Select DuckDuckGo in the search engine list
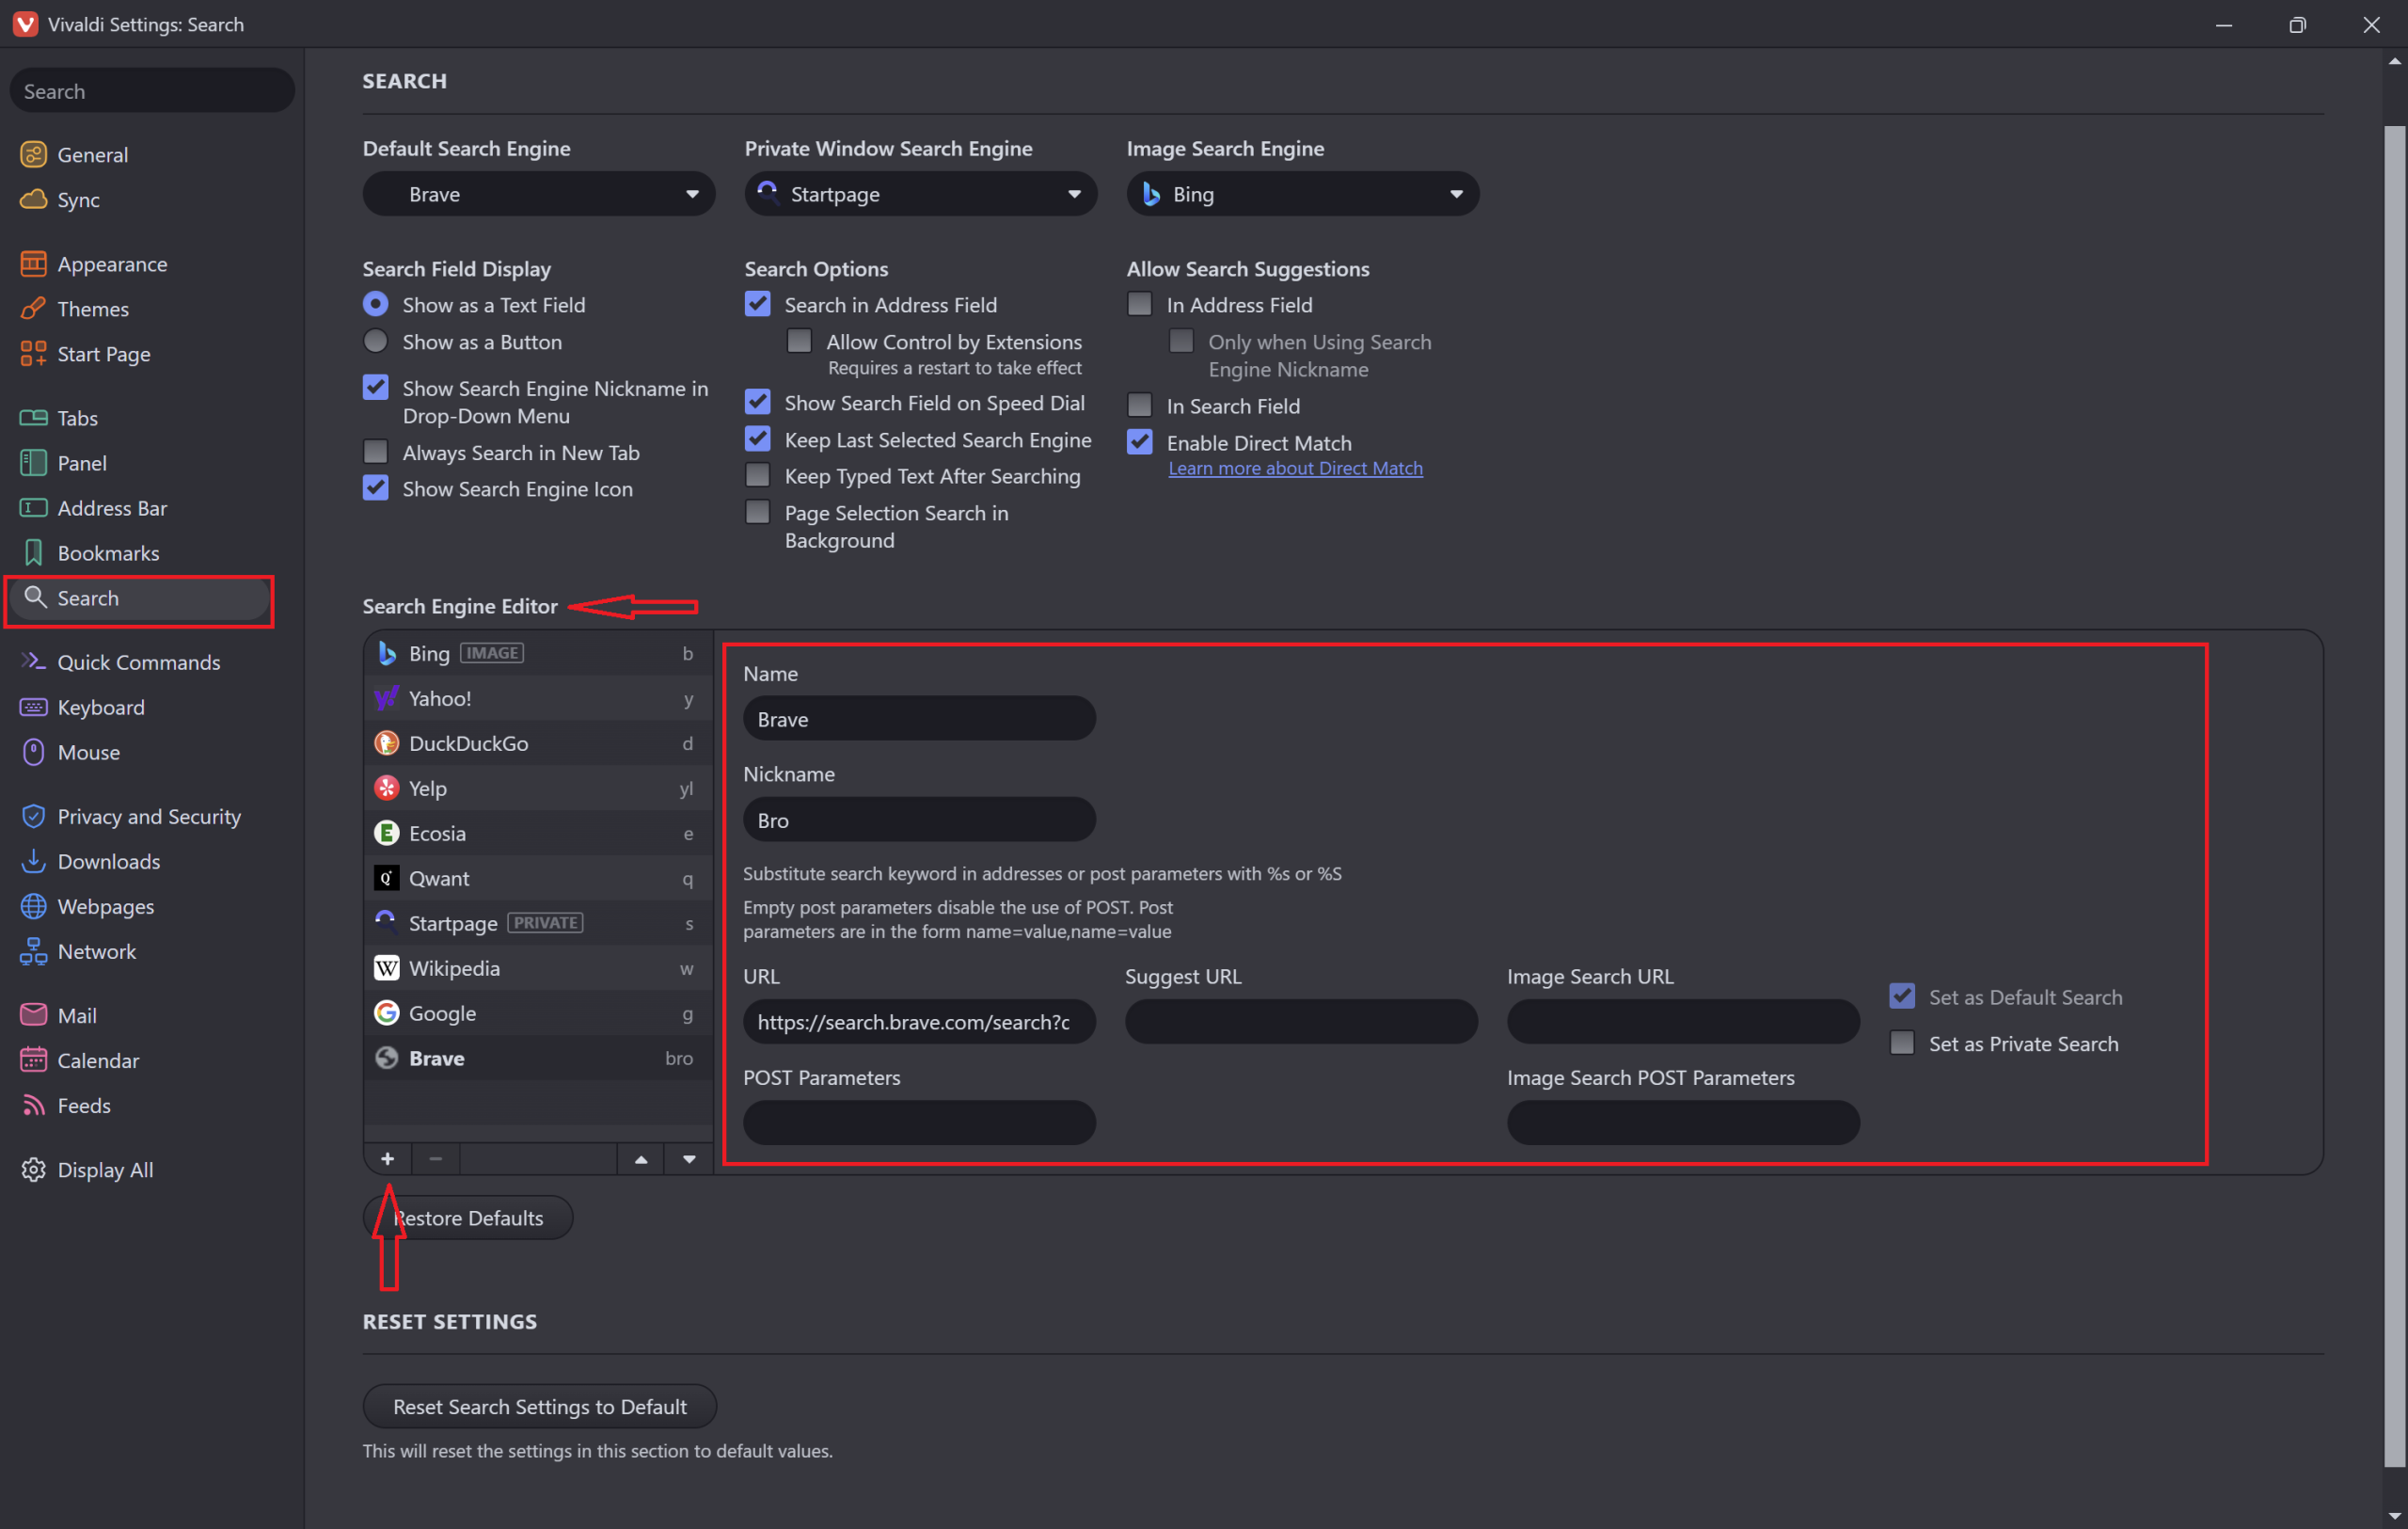Viewport: 2408px width, 1529px height. [x=468, y=743]
